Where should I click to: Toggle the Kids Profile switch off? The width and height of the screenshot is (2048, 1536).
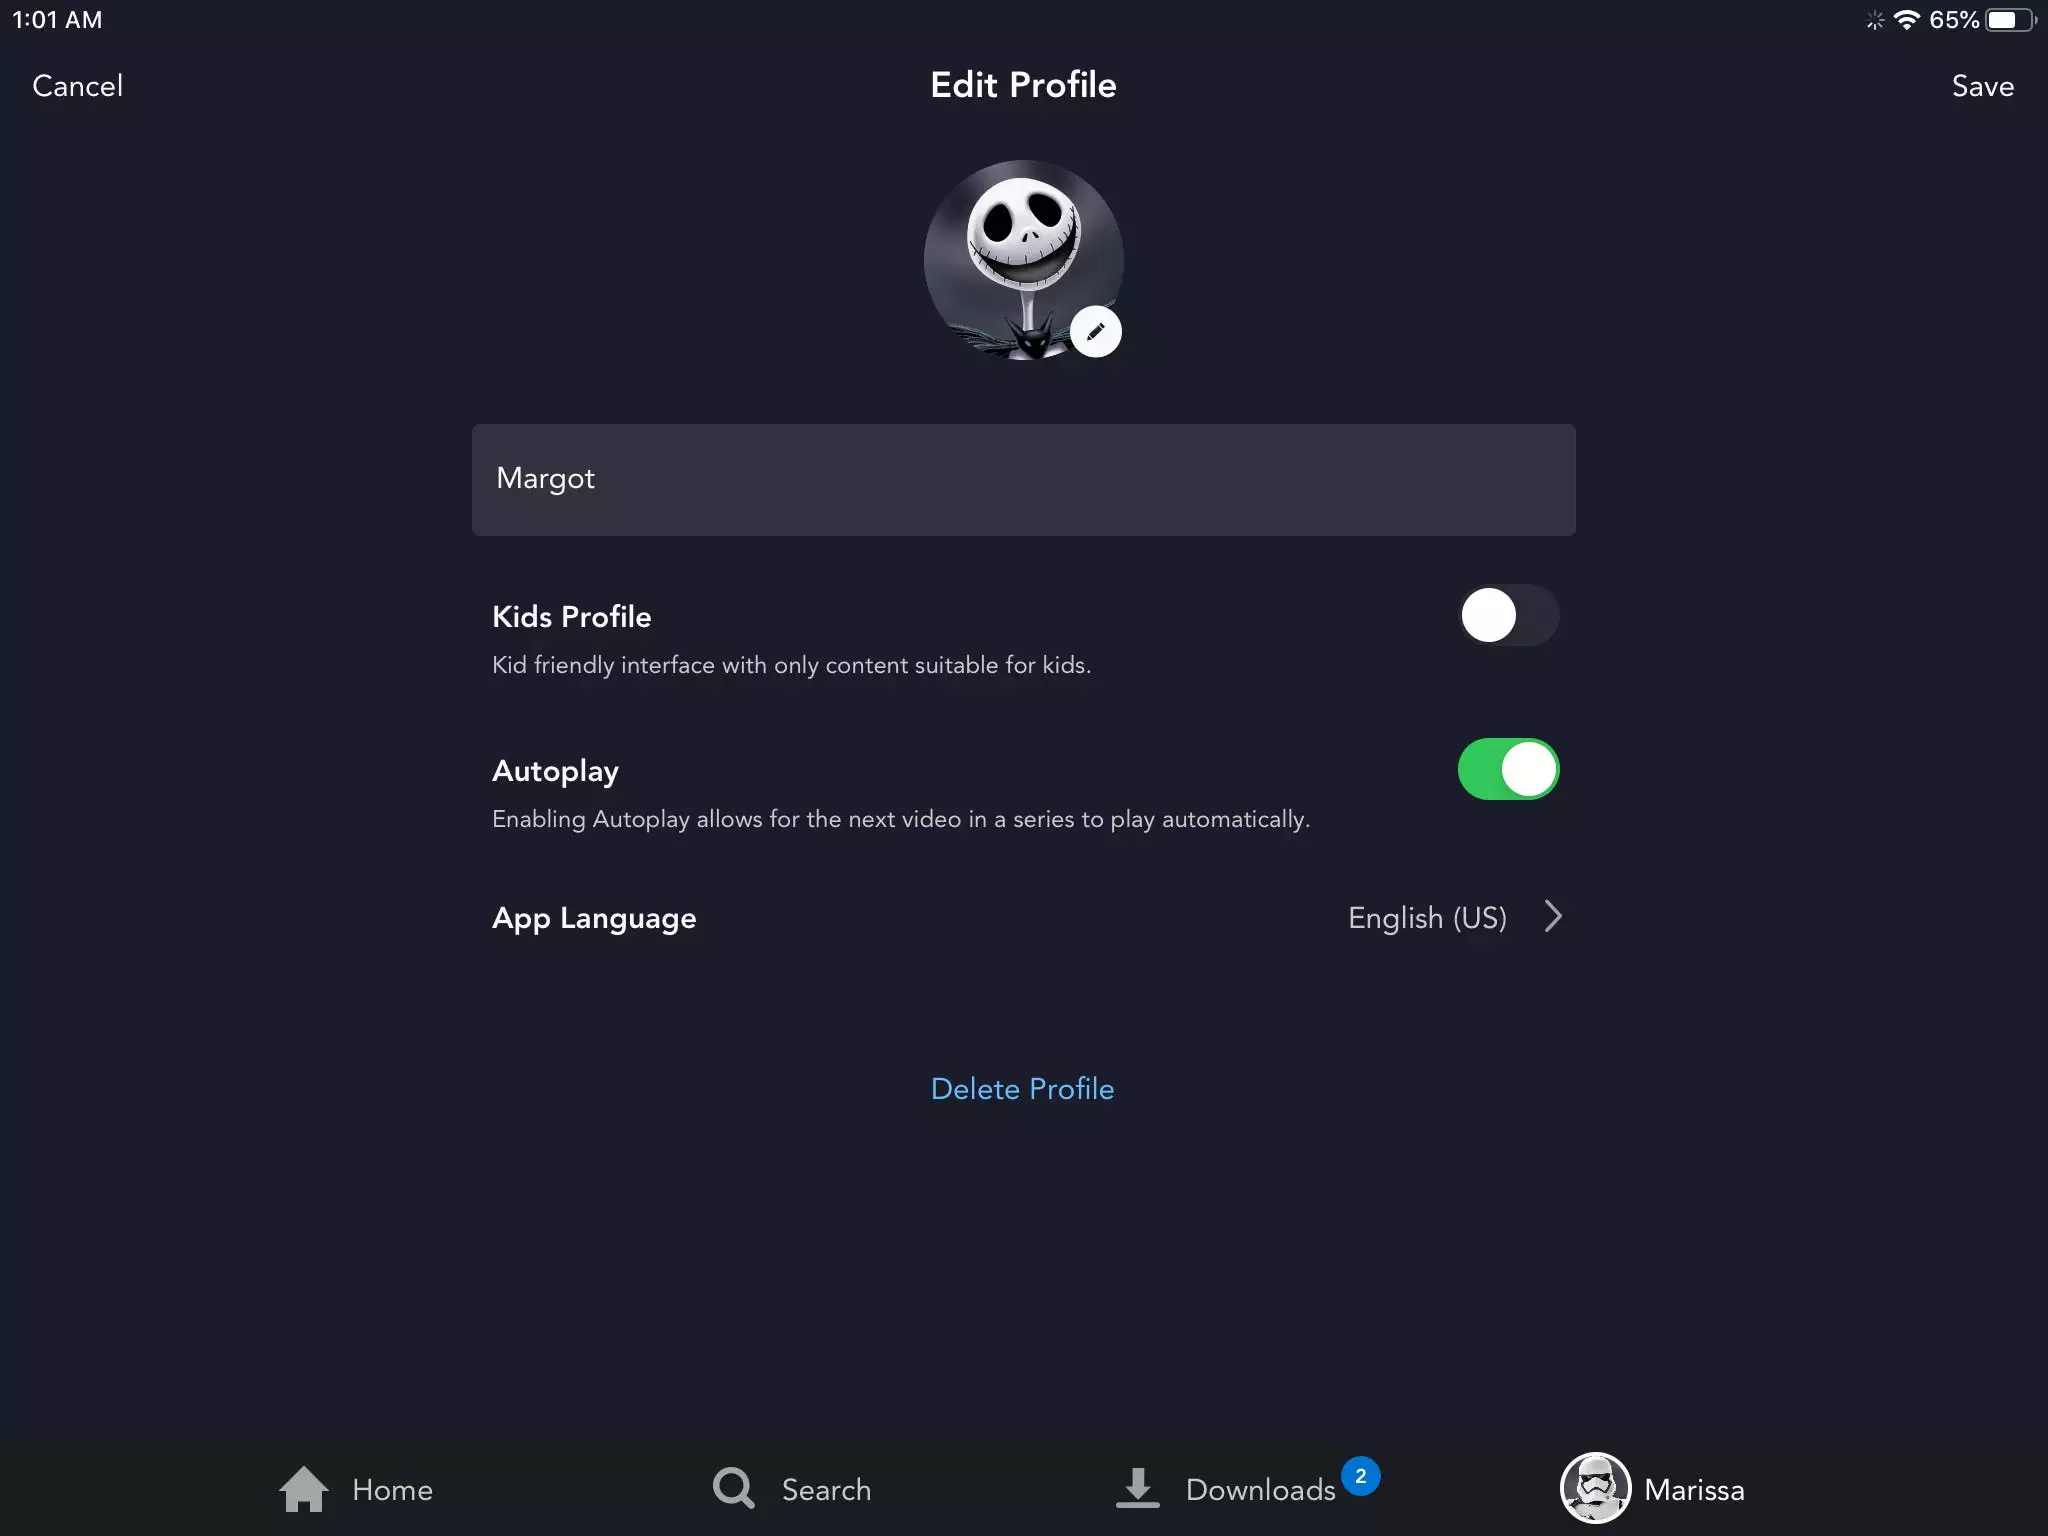point(1506,615)
